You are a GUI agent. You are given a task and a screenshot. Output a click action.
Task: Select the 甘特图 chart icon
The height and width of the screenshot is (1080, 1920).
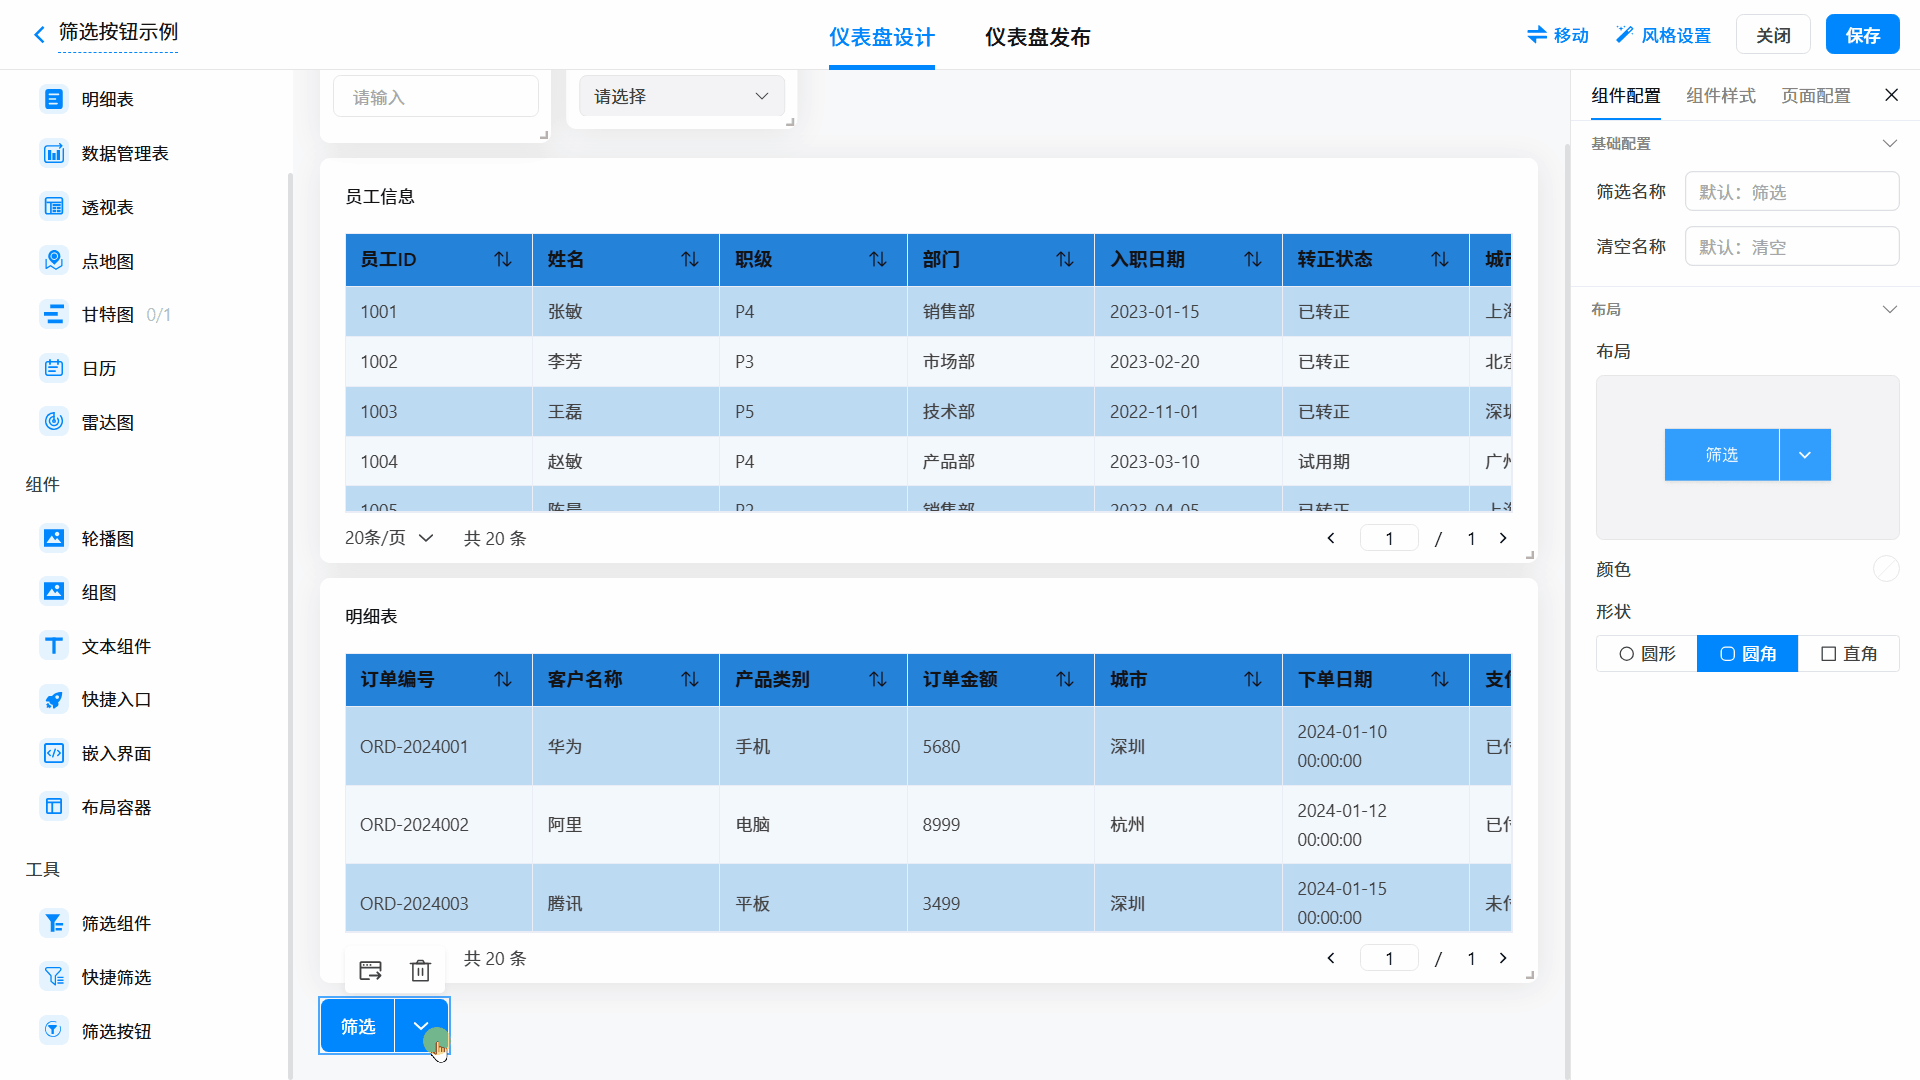tap(54, 314)
